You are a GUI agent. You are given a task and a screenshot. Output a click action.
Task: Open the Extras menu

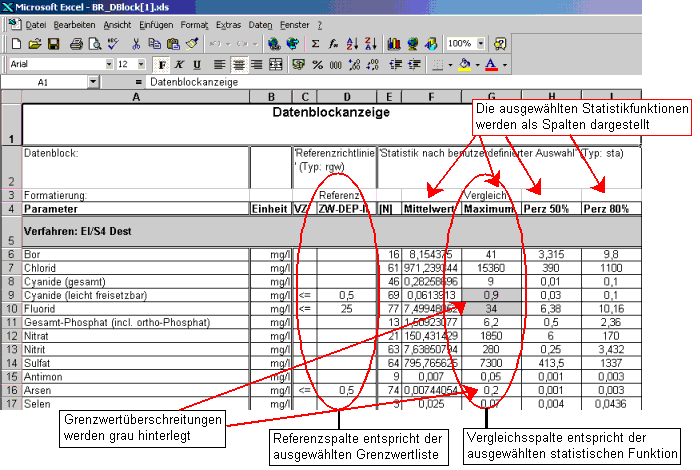point(231,23)
